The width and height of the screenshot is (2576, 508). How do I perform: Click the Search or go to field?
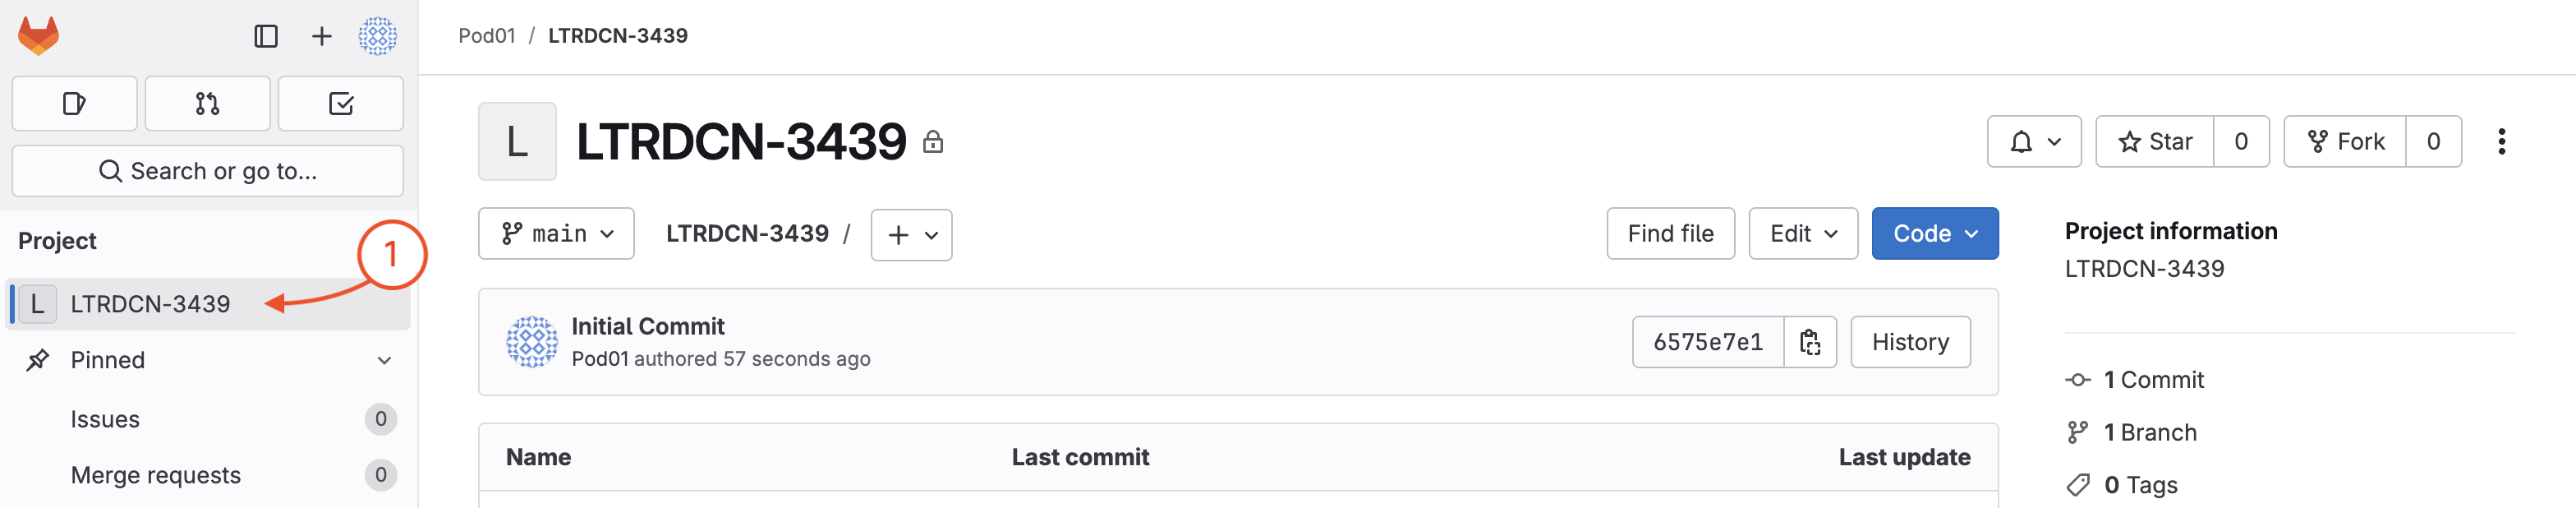point(208,171)
